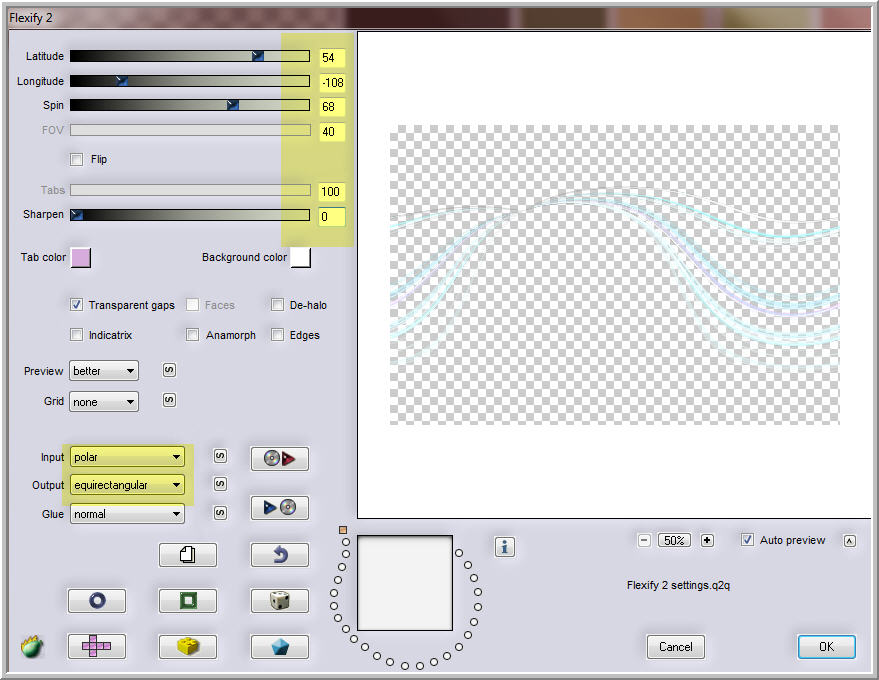
Task: Click the green square icon button
Action: tap(188, 601)
